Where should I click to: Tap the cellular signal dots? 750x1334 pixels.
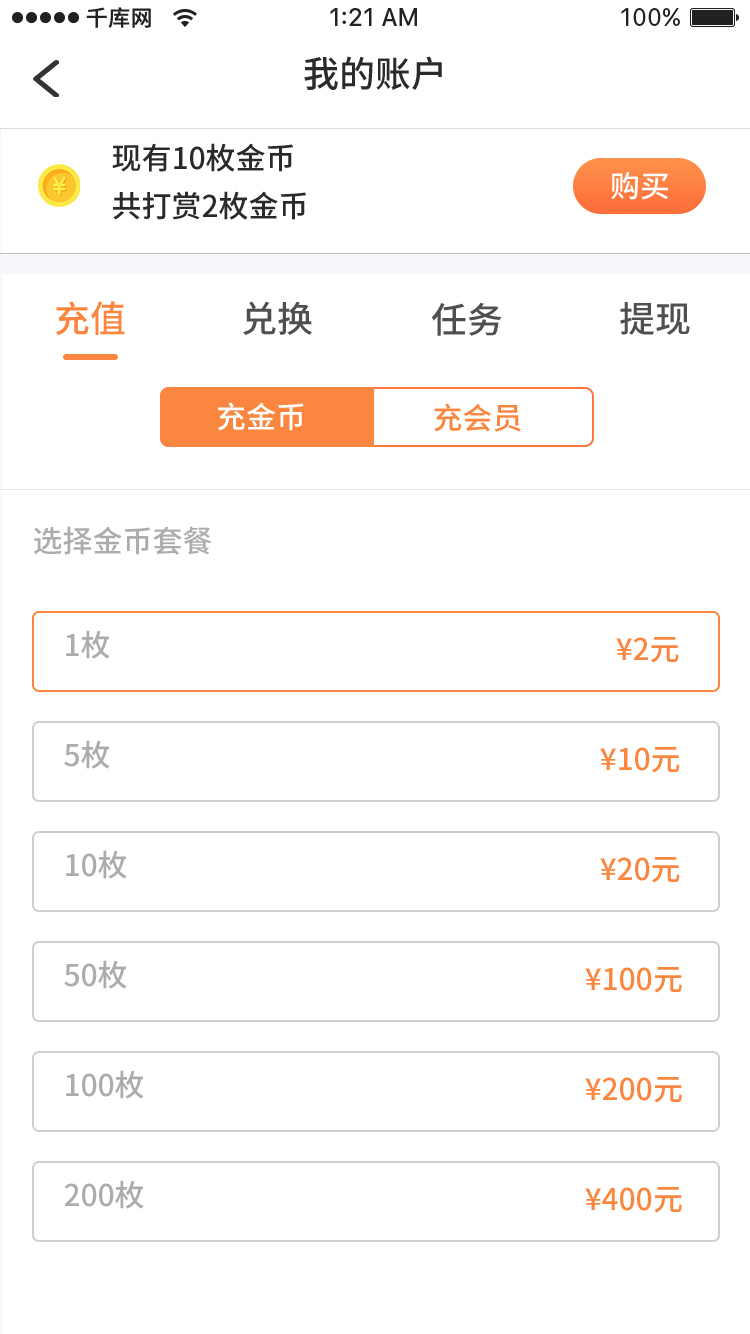click(45, 18)
